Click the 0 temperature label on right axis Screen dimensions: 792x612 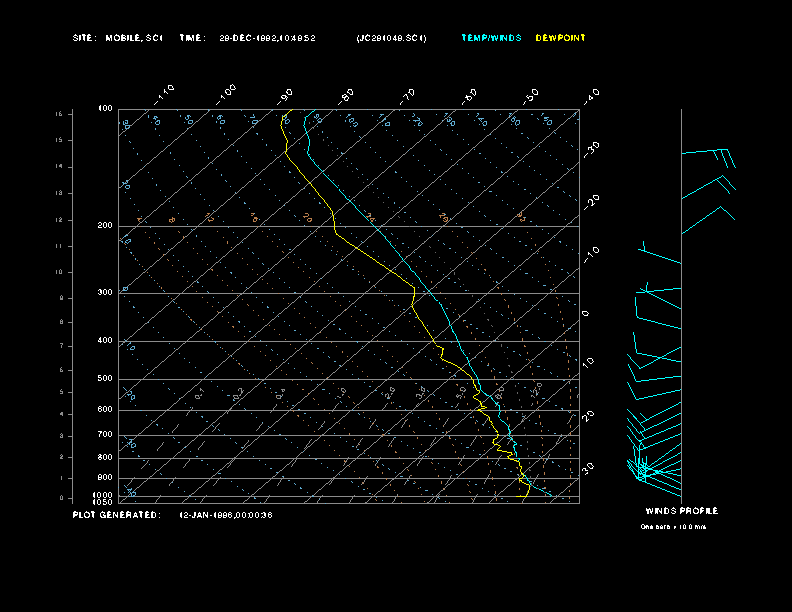[x=586, y=314]
